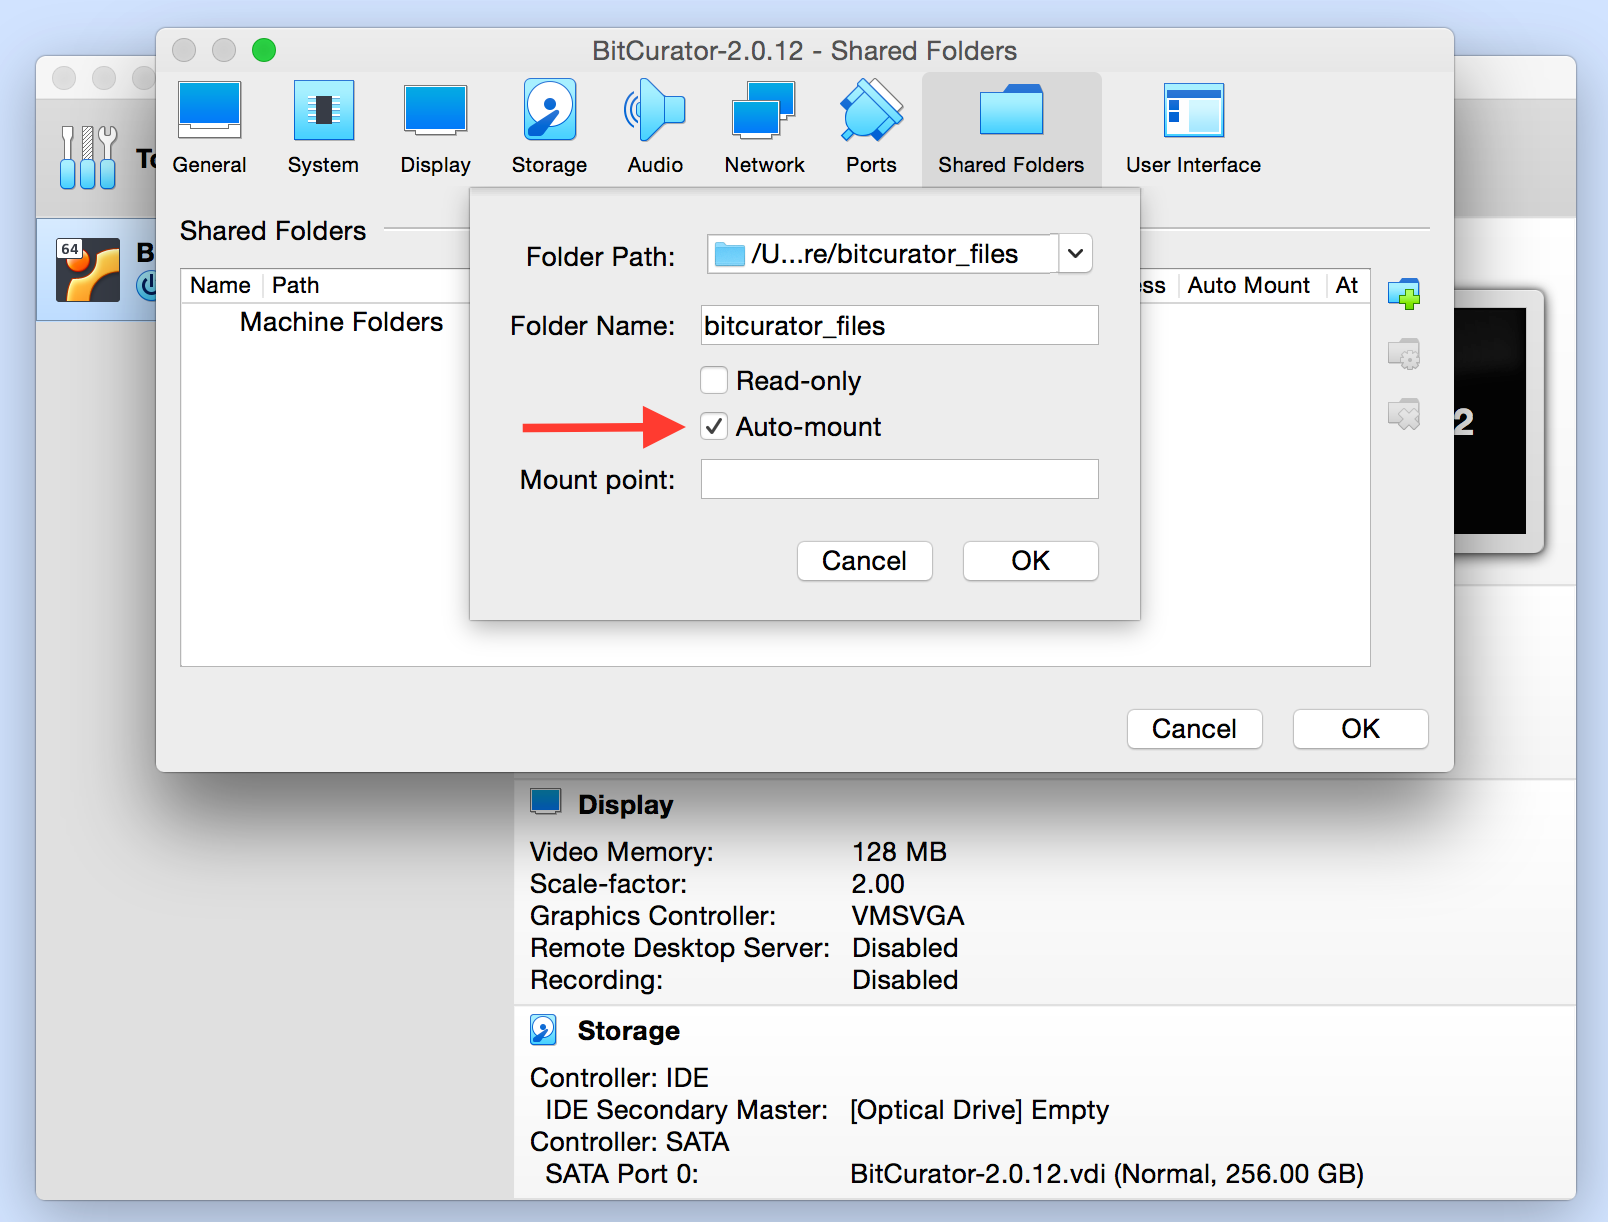Click the At column header
This screenshot has height=1222, width=1608.
[x=1347, y=286]
